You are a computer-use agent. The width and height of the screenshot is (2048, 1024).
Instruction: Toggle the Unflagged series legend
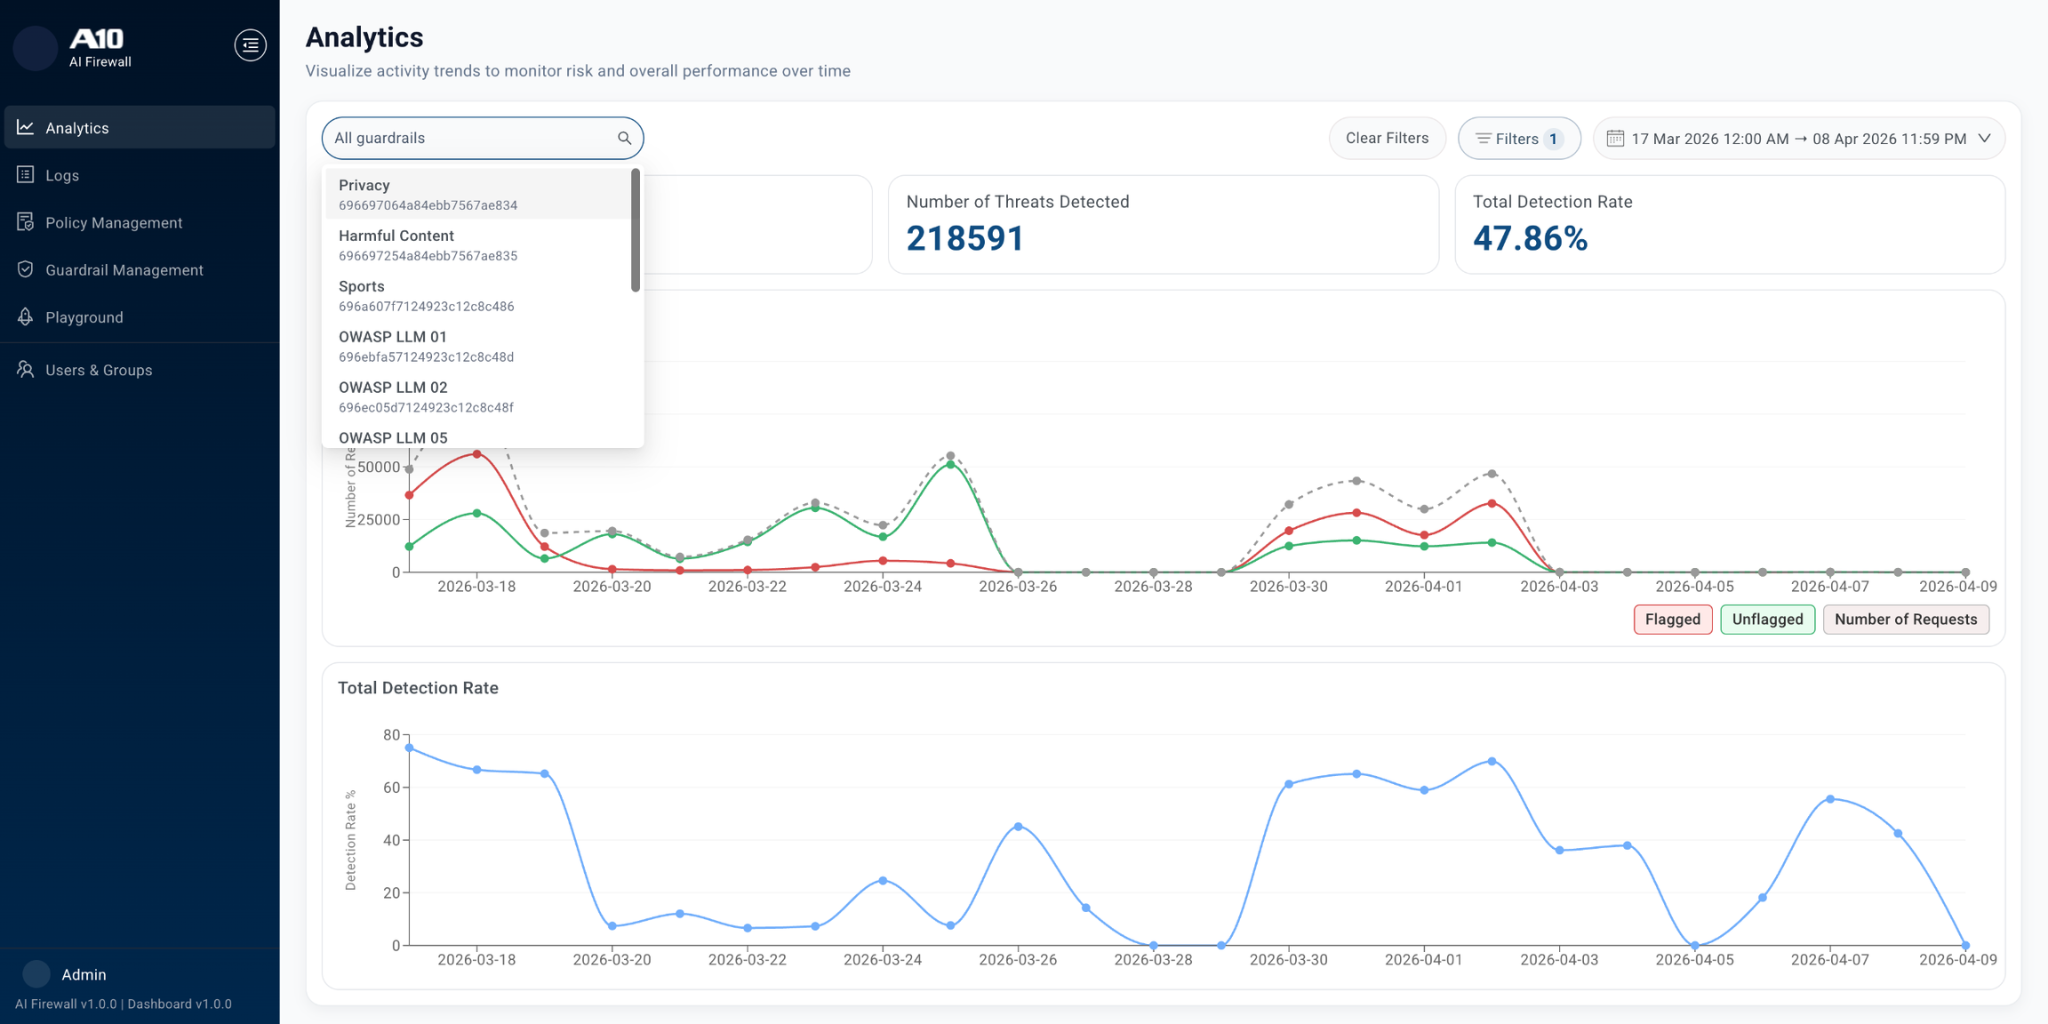(x=1767, y=619)
